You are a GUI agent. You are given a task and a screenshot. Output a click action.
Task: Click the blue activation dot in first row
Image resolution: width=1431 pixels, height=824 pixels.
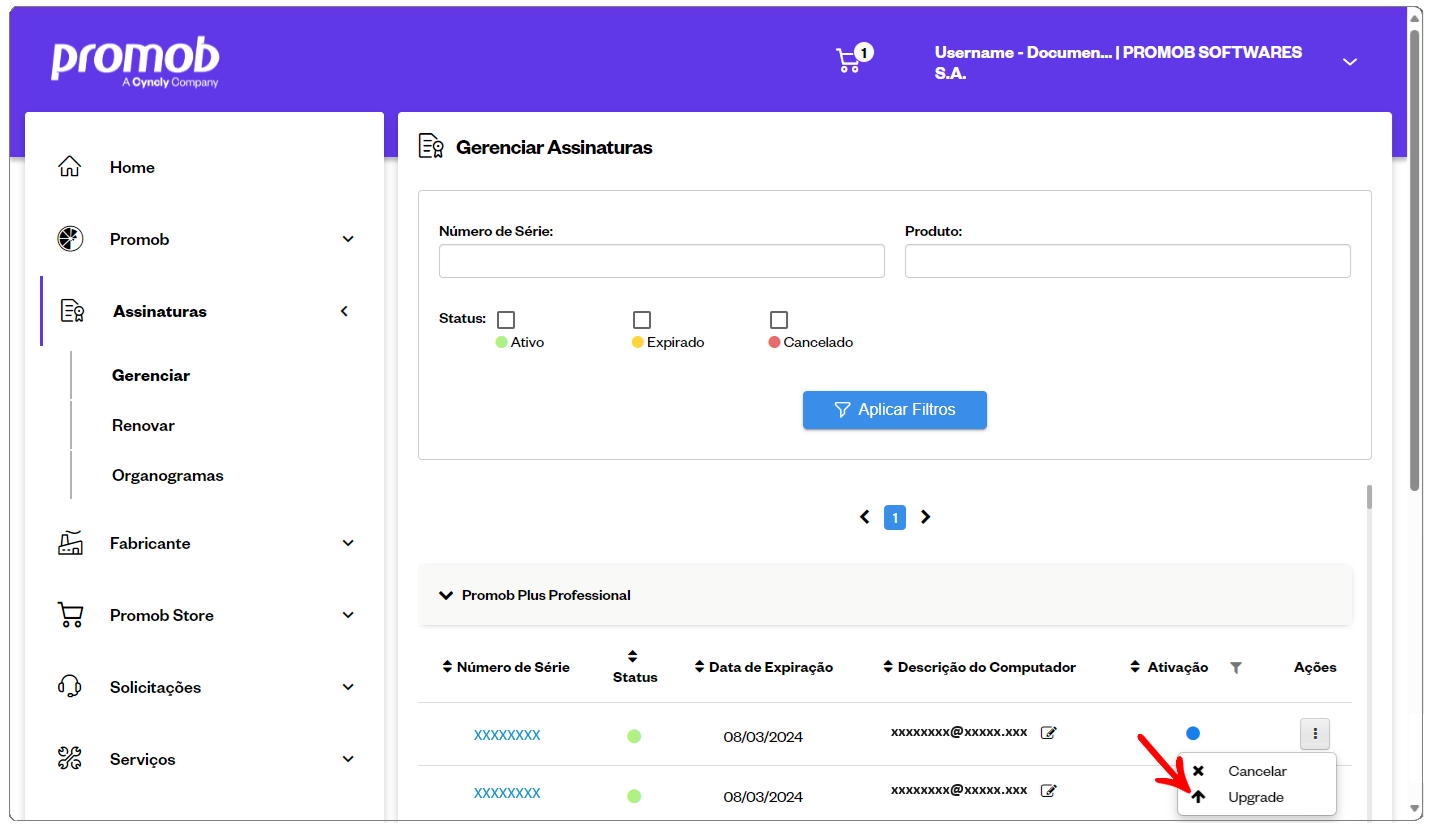pyautogui.click(x=1193, y=733)
